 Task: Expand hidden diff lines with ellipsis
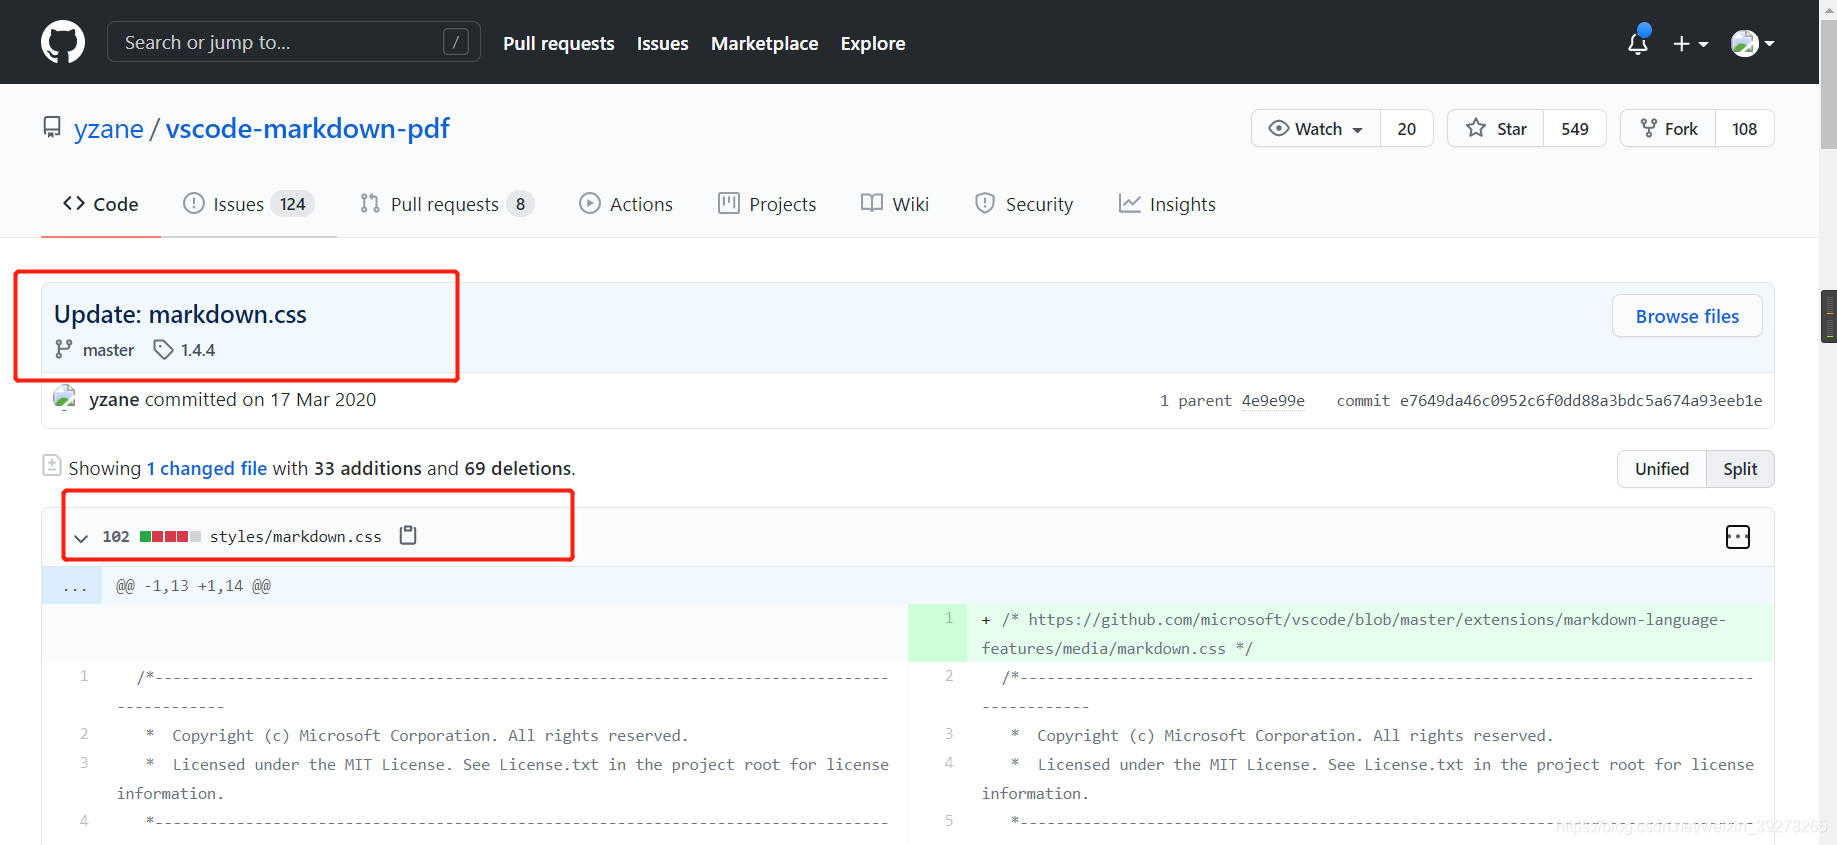click(x=72, y=586)
